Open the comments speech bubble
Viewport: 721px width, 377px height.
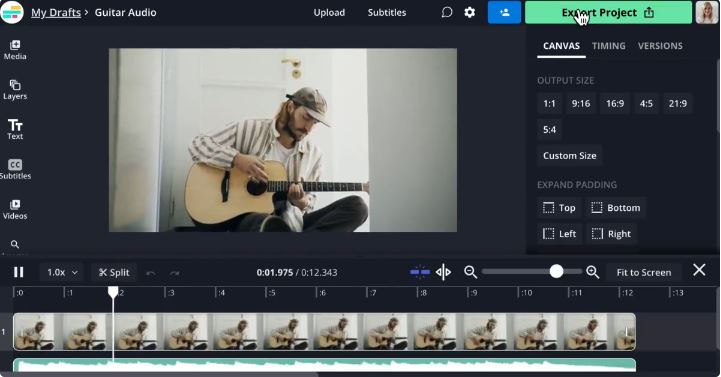click(x=446, y=12)
